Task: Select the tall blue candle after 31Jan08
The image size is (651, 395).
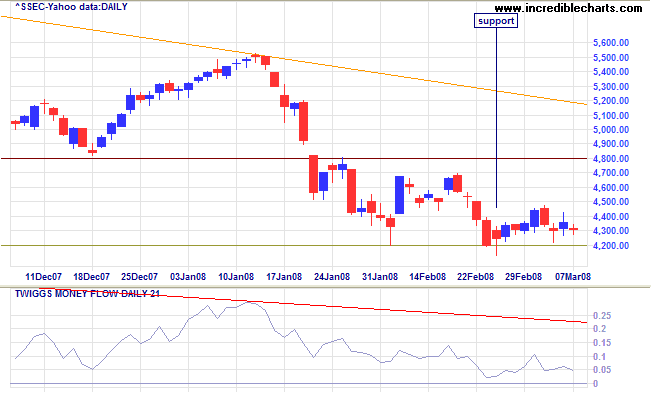Action: [399, 195]
